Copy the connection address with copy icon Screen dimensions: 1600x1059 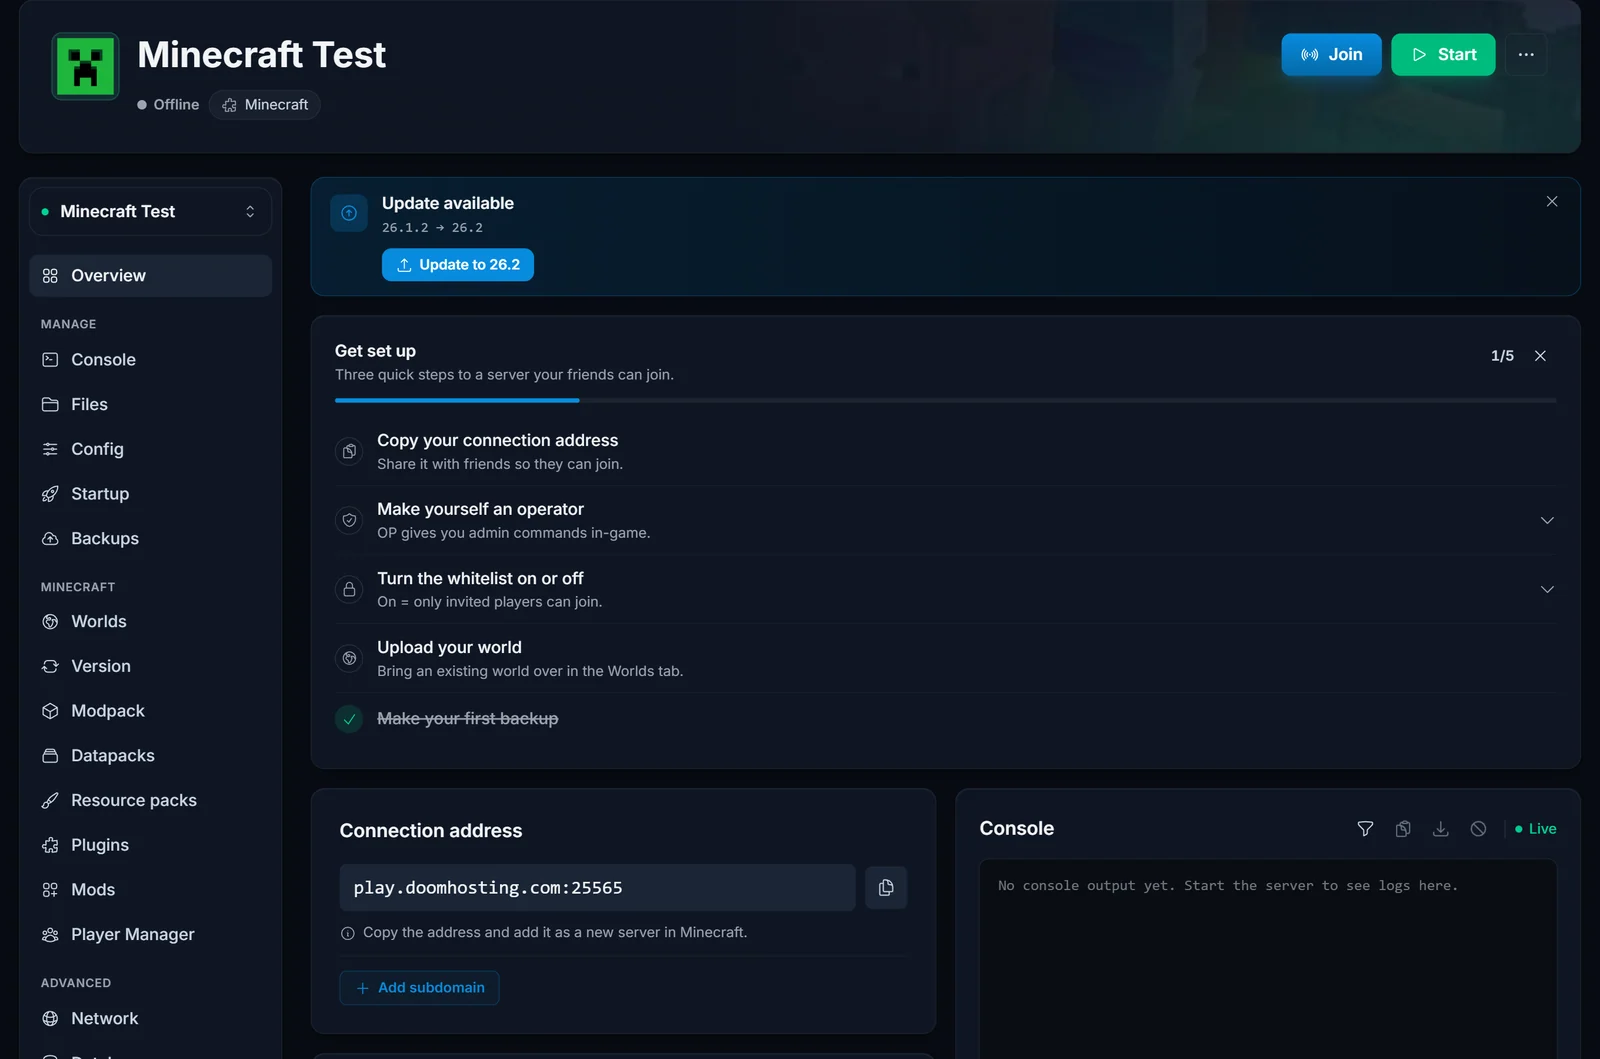[886, 888]
